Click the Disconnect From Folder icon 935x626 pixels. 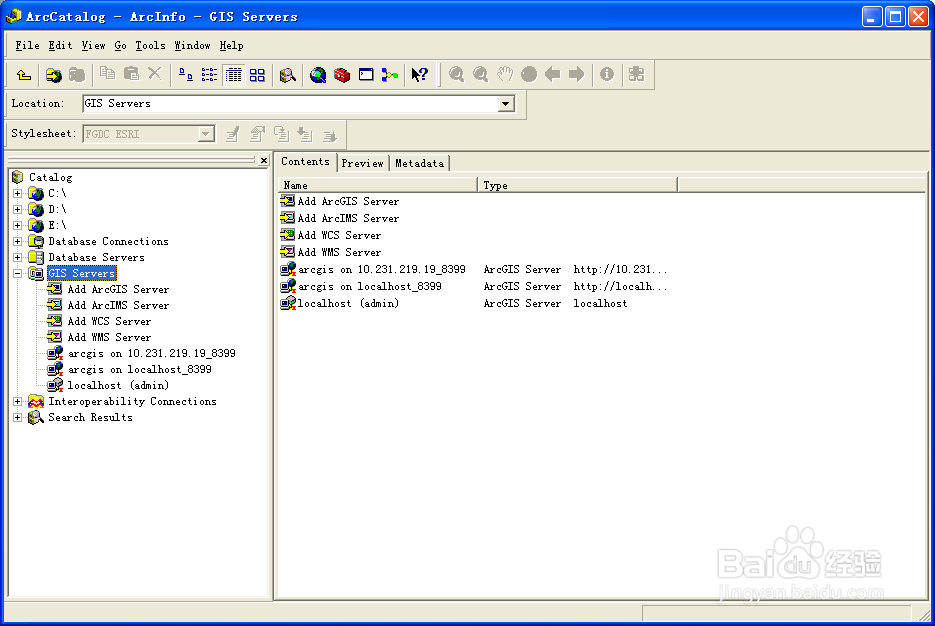[77, 75]
